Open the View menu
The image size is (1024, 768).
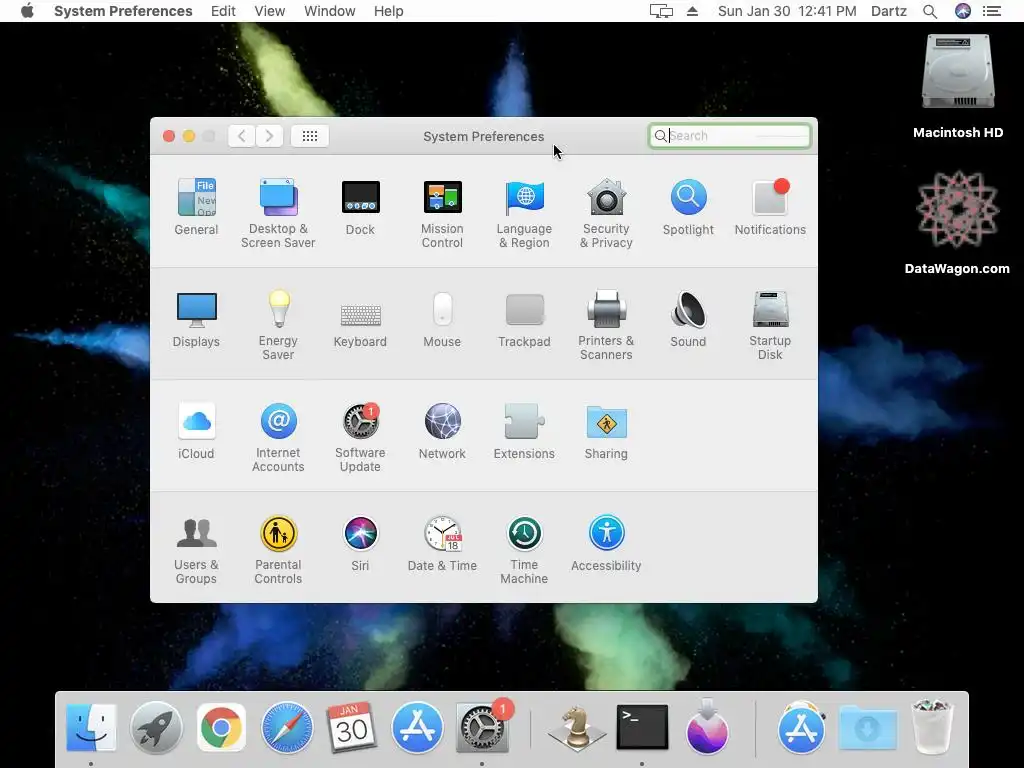(270, 11)
